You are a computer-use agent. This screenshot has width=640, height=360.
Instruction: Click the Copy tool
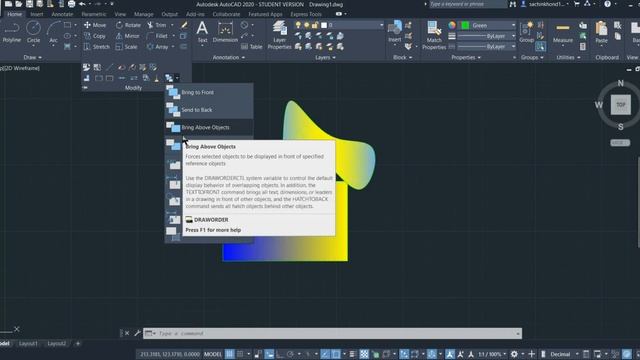pyautogui.click(x=95, y=36)
